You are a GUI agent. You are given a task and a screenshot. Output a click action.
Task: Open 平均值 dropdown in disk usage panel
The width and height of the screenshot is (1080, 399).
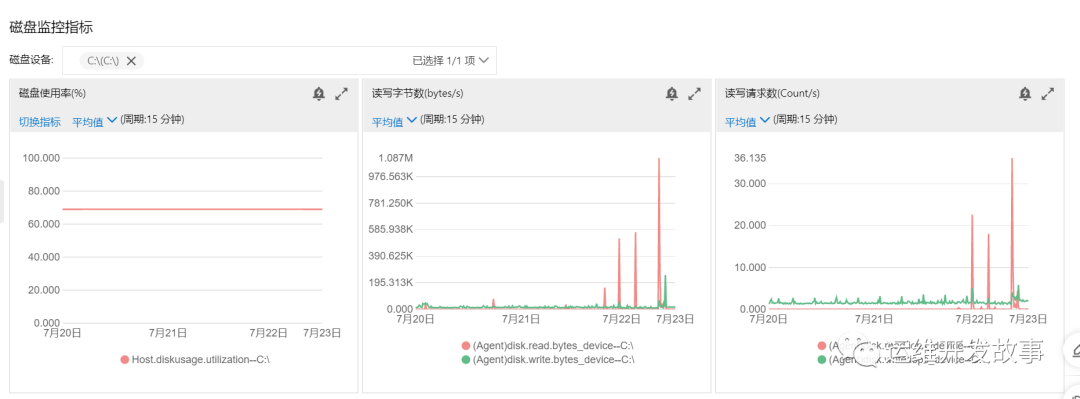point(94,121)
